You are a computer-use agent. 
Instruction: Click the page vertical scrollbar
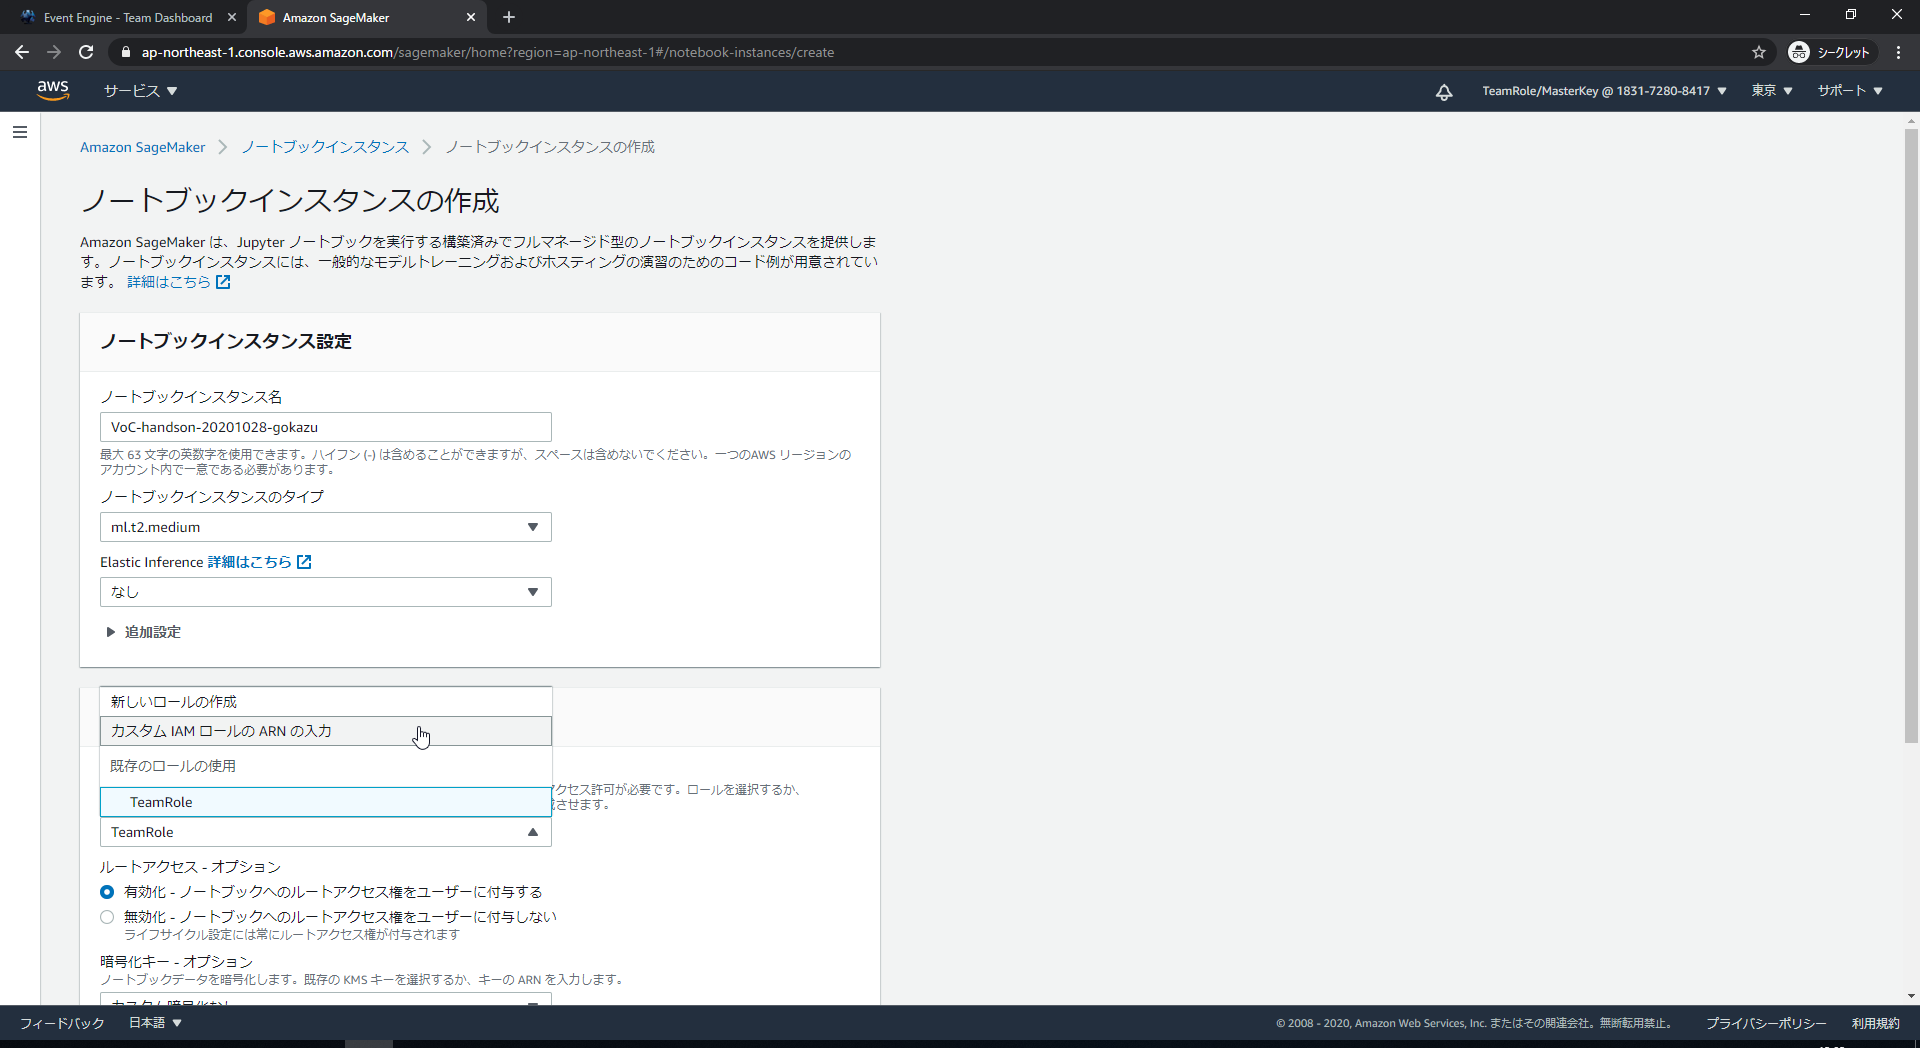coord(1911,435)
